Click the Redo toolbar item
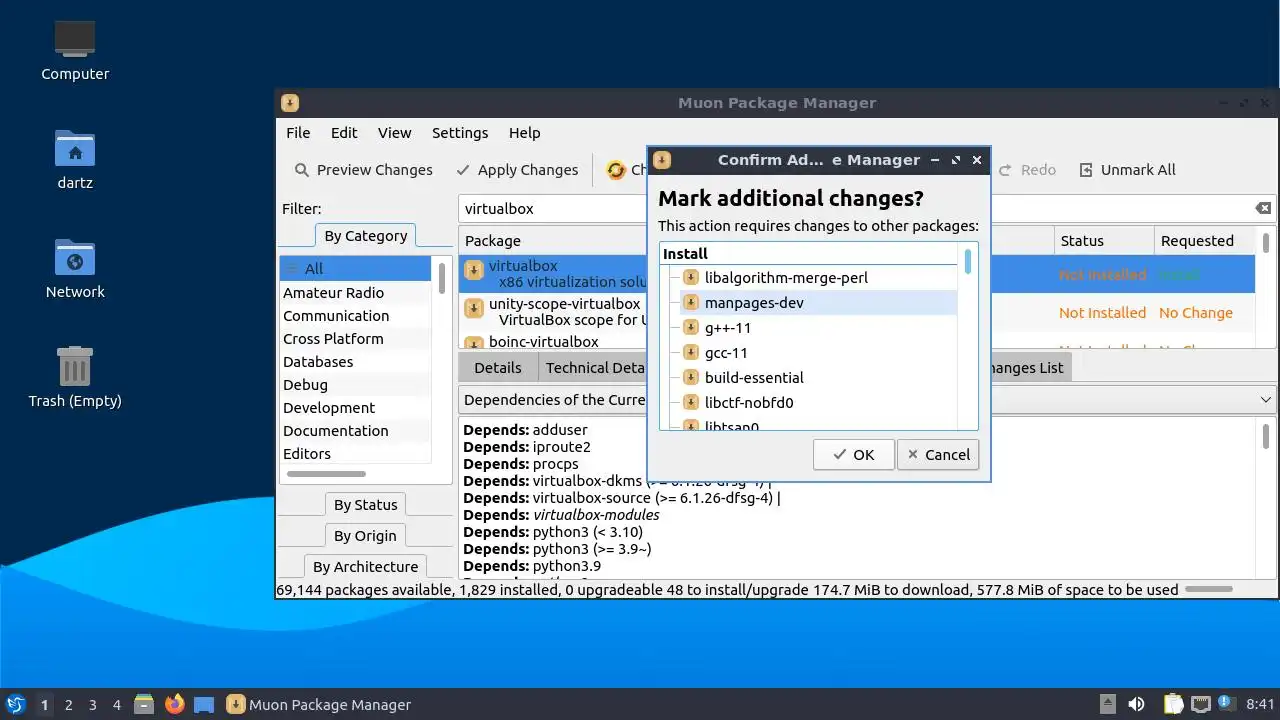The image size is (1280, 720). coord(1027,170)
